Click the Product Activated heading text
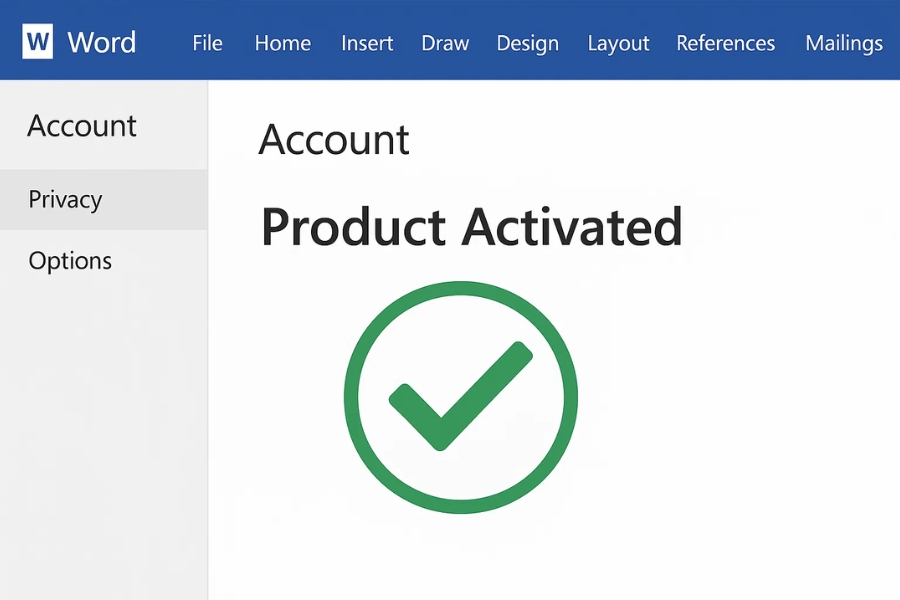Image resolution: width=900 pixels, height=600 pixels. pos(471,227)
